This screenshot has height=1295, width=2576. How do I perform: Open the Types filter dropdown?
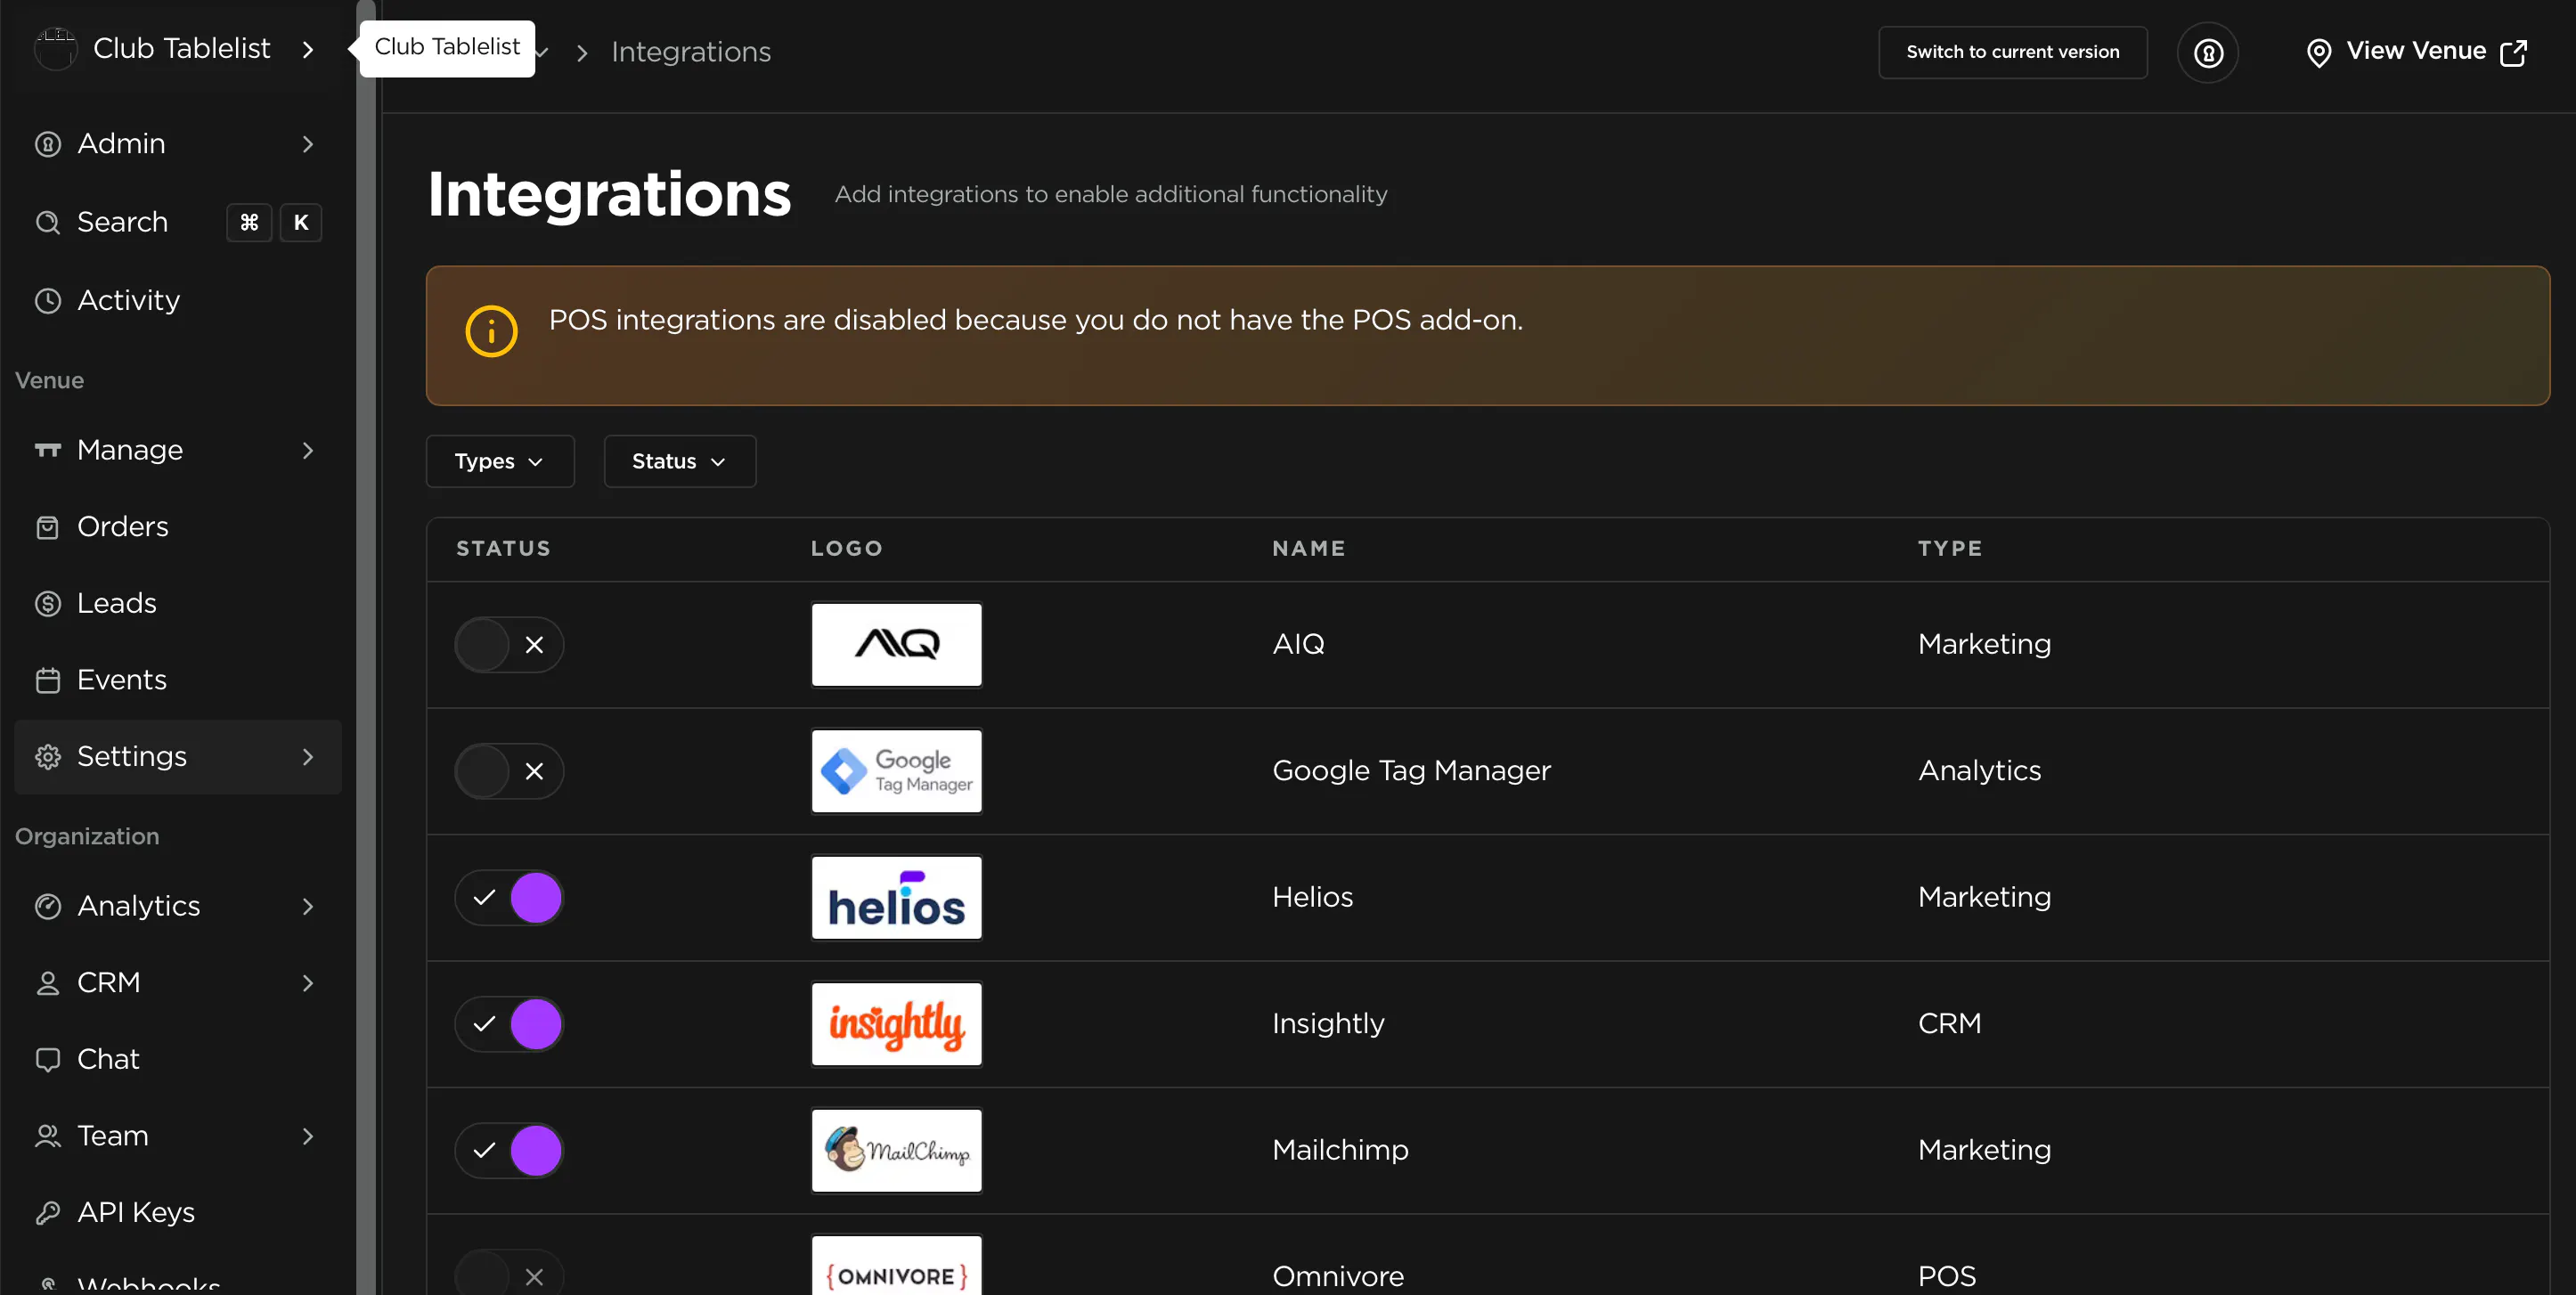coord(499,461)
